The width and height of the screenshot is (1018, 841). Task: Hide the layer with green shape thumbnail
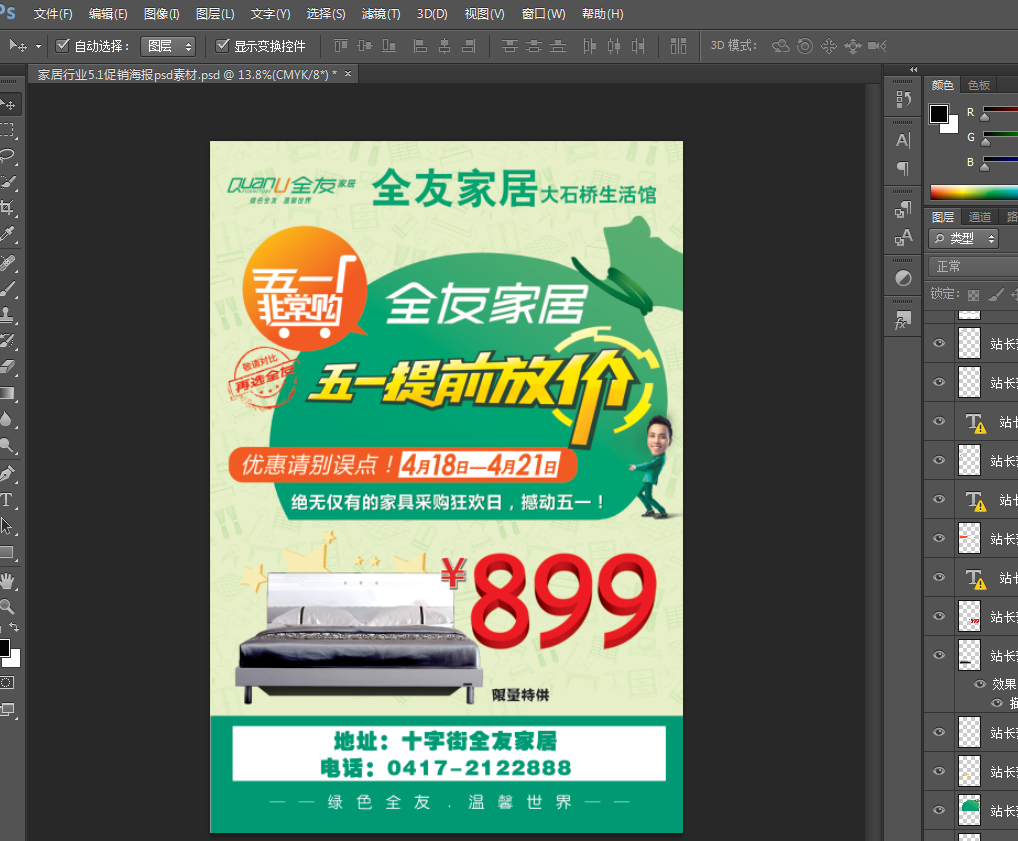pos(939,810)
